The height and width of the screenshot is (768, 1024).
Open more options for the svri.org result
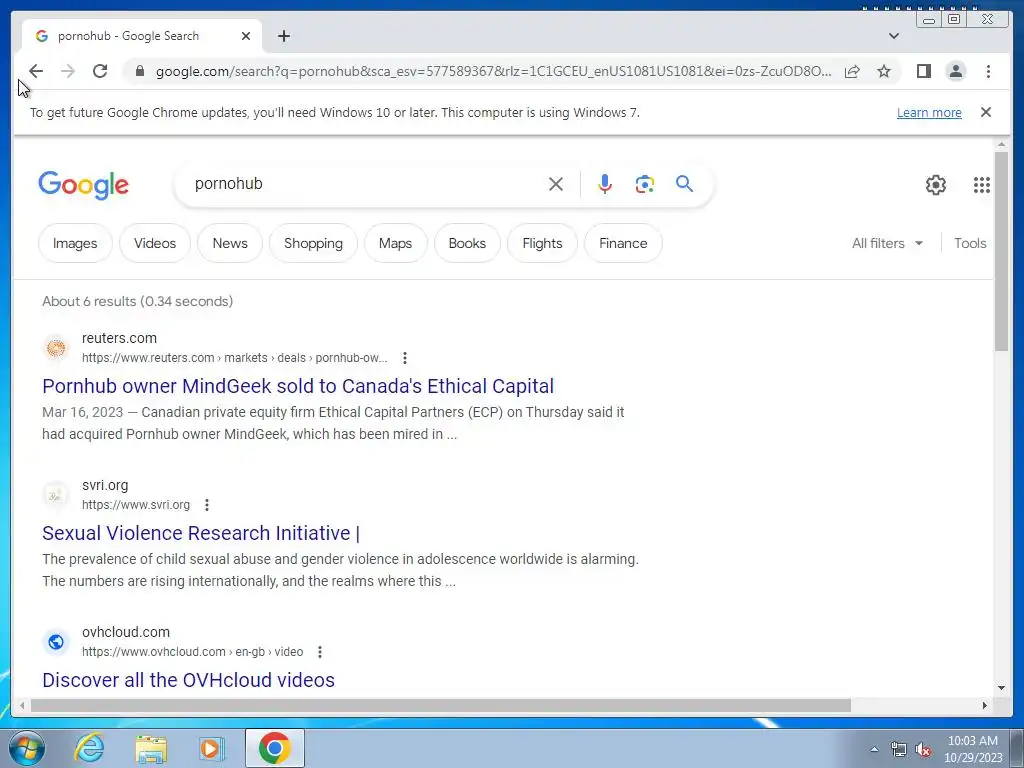(207, 505)
